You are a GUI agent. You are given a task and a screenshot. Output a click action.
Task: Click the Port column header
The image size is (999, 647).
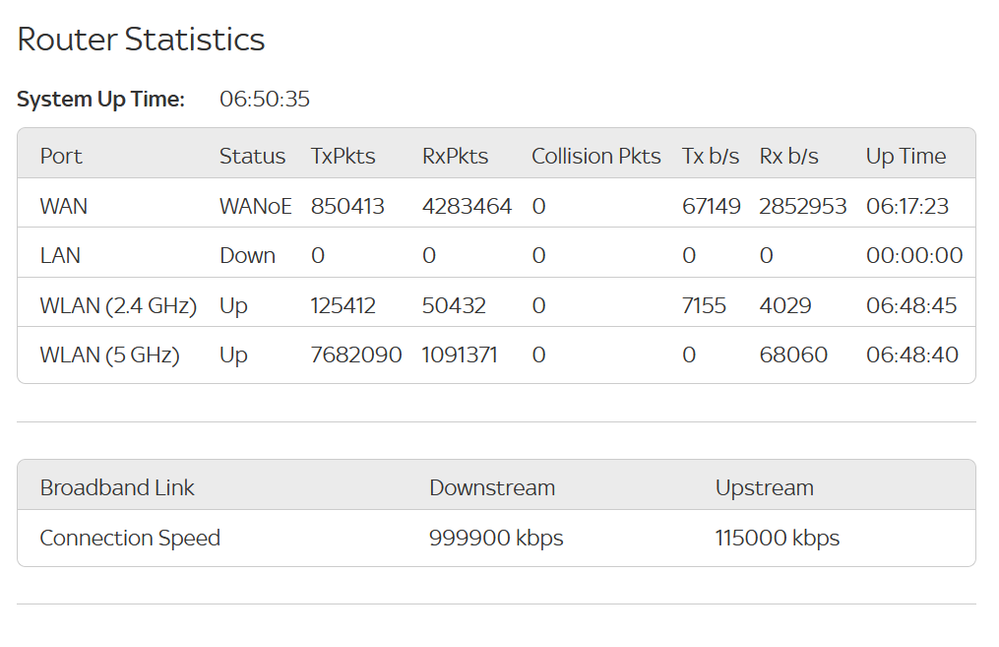(x=61, y=156)
